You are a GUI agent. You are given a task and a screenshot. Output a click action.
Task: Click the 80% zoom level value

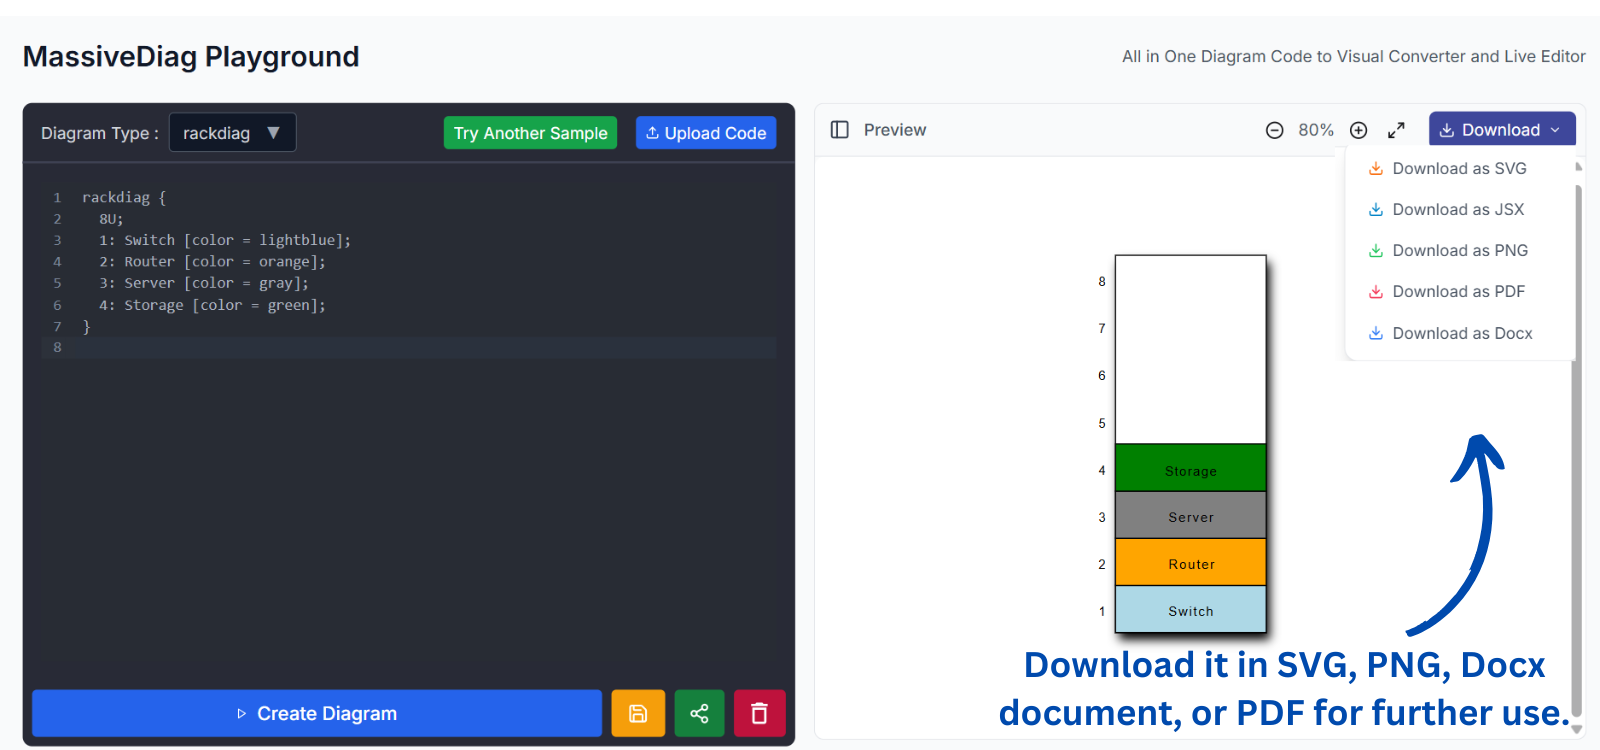point(1316,130)
